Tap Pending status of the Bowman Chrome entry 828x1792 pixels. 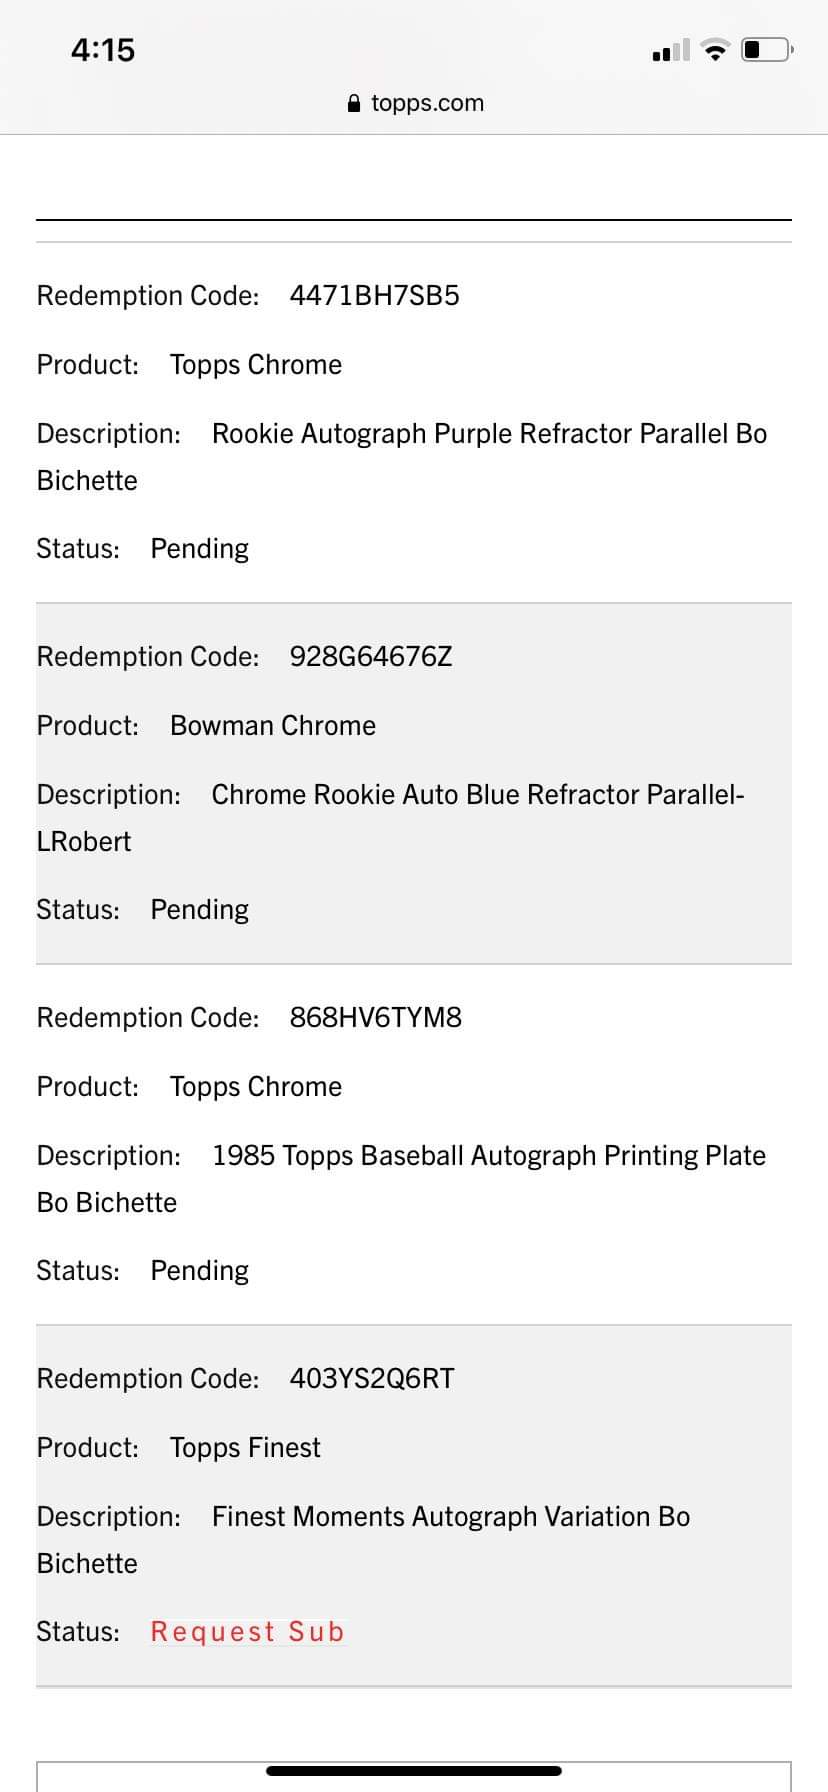click(199, 910)
